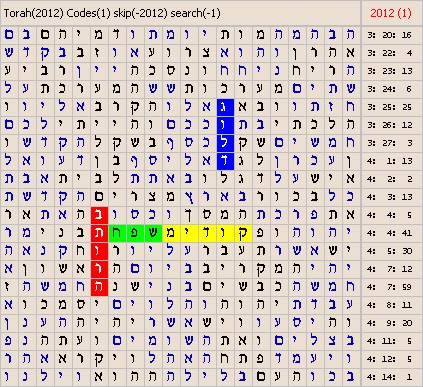Image resolution: width=423 pixels, height=387 pixels.
Task: Select verse reference '4: 4: 5'
Action: point(390,215)
